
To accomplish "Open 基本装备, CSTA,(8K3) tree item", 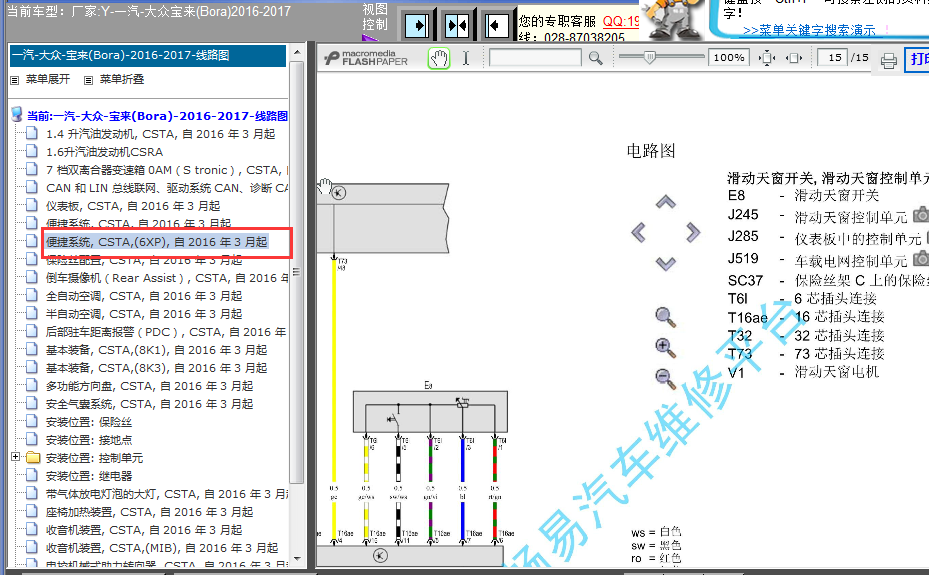I will 156,368.
